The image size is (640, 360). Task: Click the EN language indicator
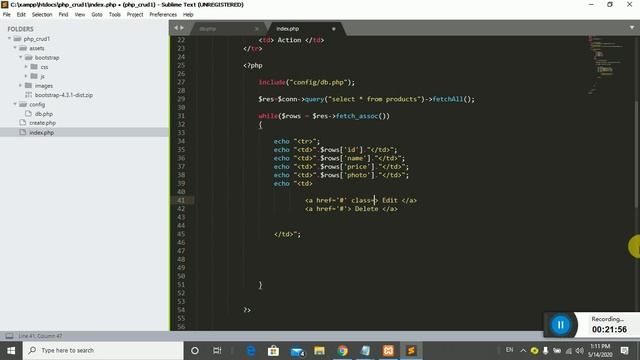point(509,350)
